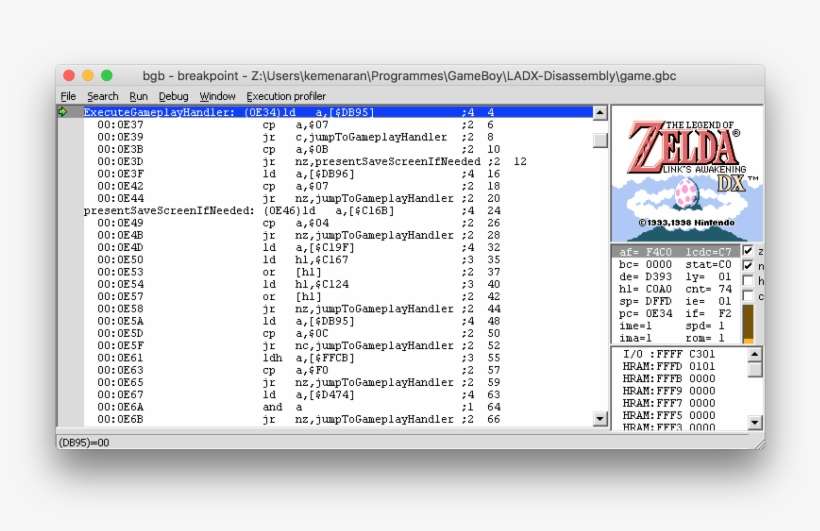820x531 pixels.
Task: Toggle the h flag checkbox
Action: pos(748,280)
